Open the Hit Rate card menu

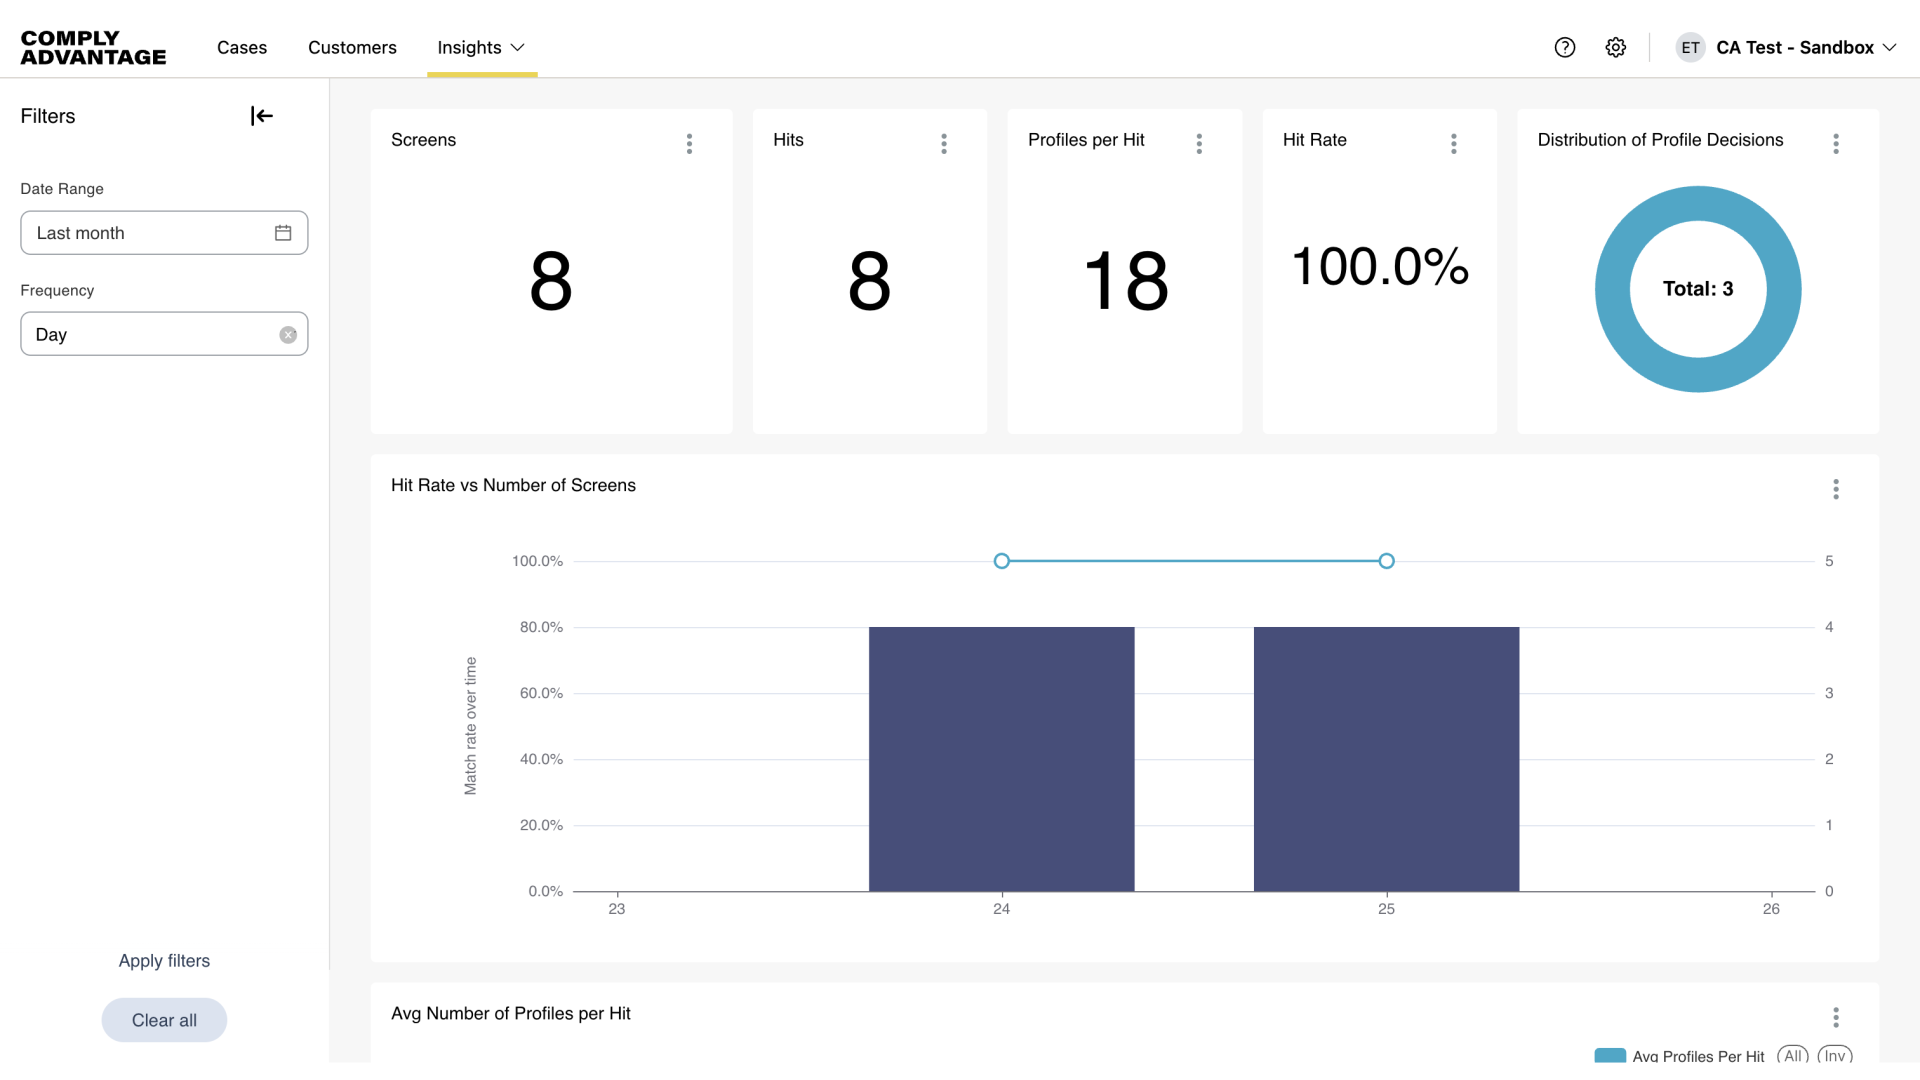[x=1454, y=143]
